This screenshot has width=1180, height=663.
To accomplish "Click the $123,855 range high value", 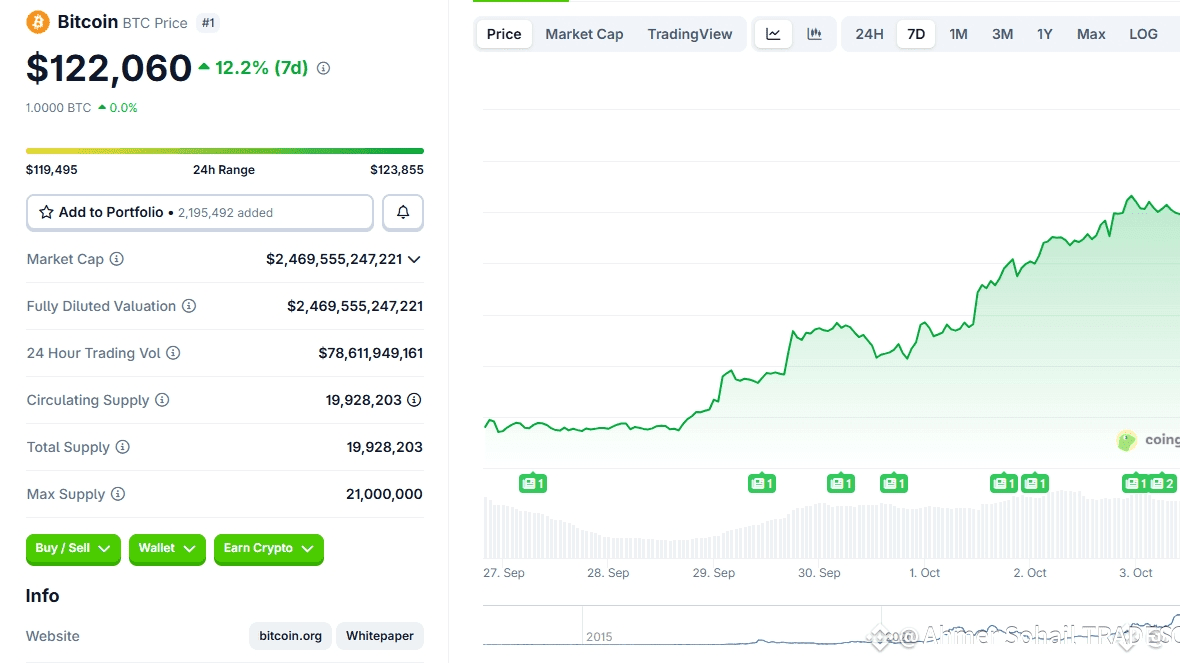I will (397, 170).
